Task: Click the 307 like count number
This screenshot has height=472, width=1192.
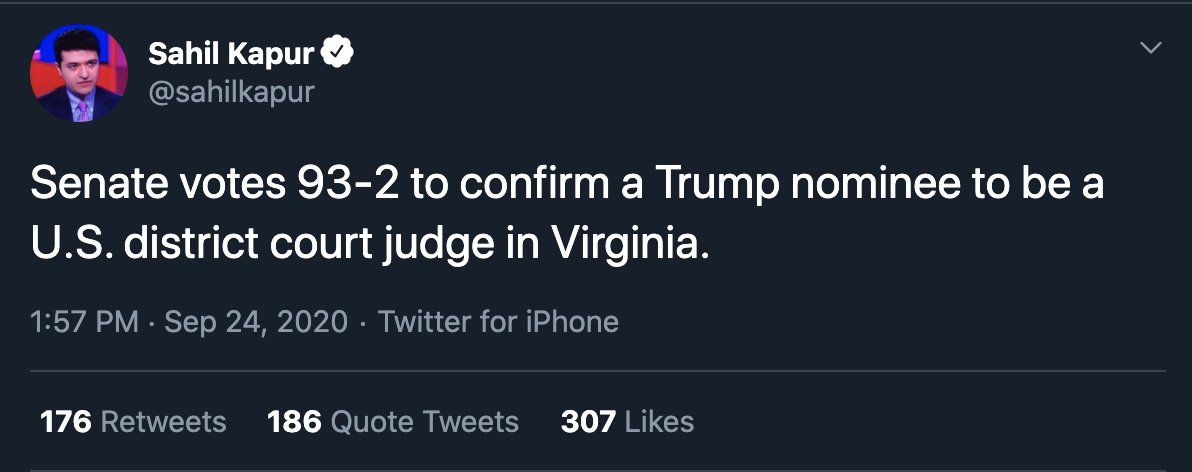Action: click(588, 422)
